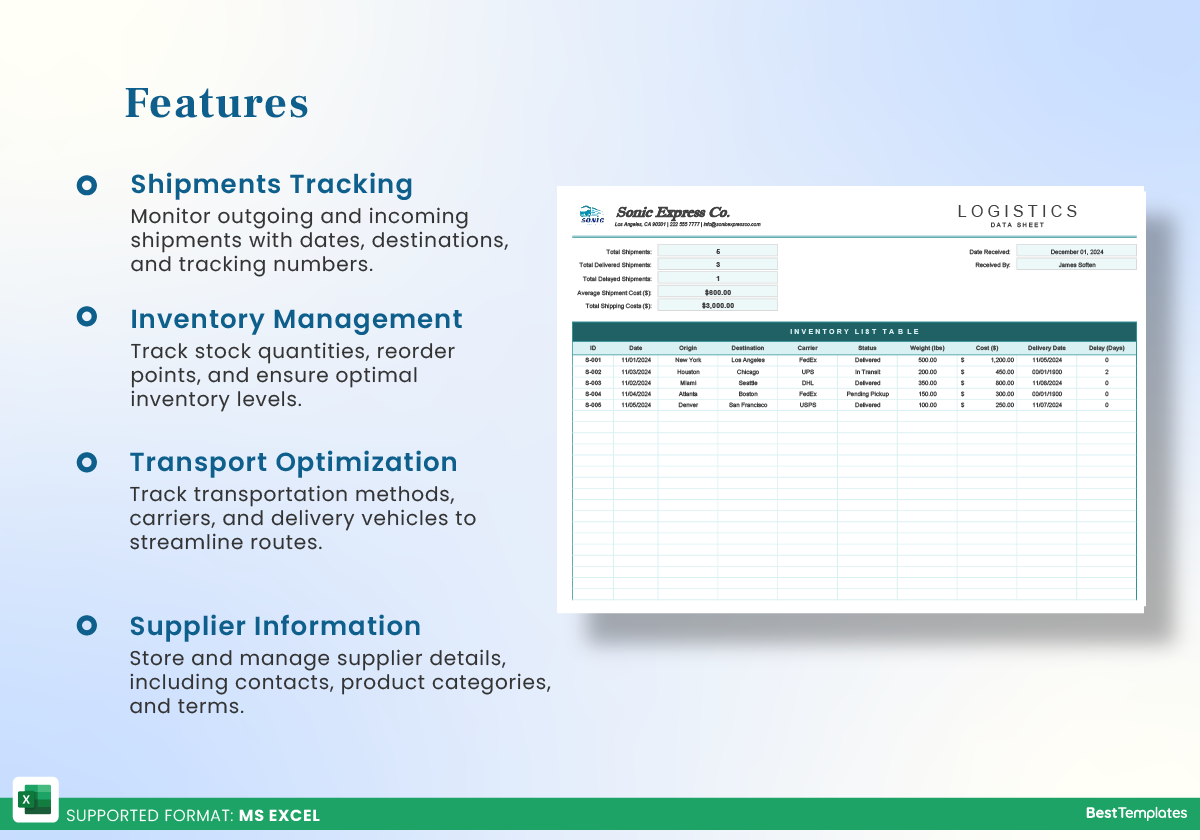The image size is (1200, 840).
Task: Click the Shipments Tracking bullet icon
Action: [88, 186]
